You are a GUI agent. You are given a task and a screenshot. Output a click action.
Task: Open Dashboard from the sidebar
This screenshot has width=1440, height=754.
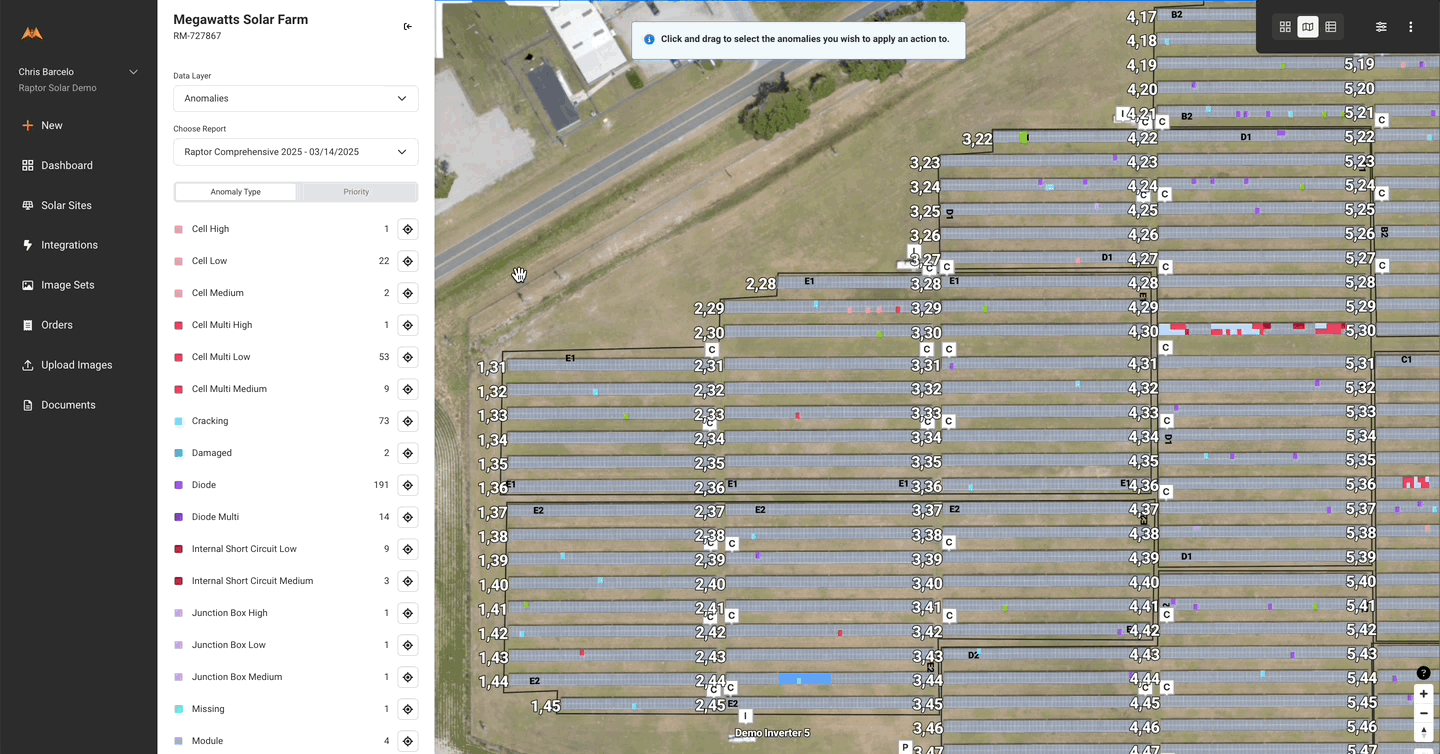pos(67,165)
